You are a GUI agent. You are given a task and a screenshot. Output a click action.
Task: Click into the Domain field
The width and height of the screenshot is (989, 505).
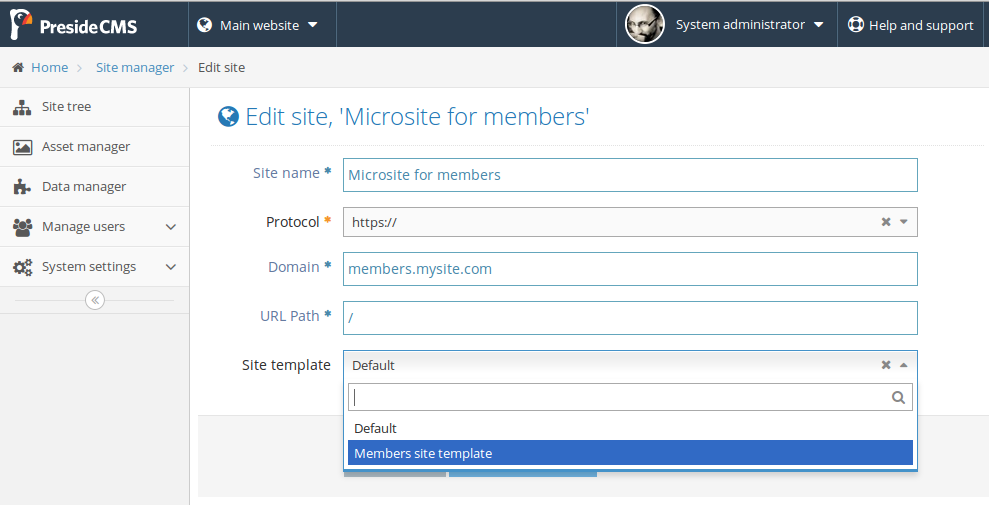630,269
